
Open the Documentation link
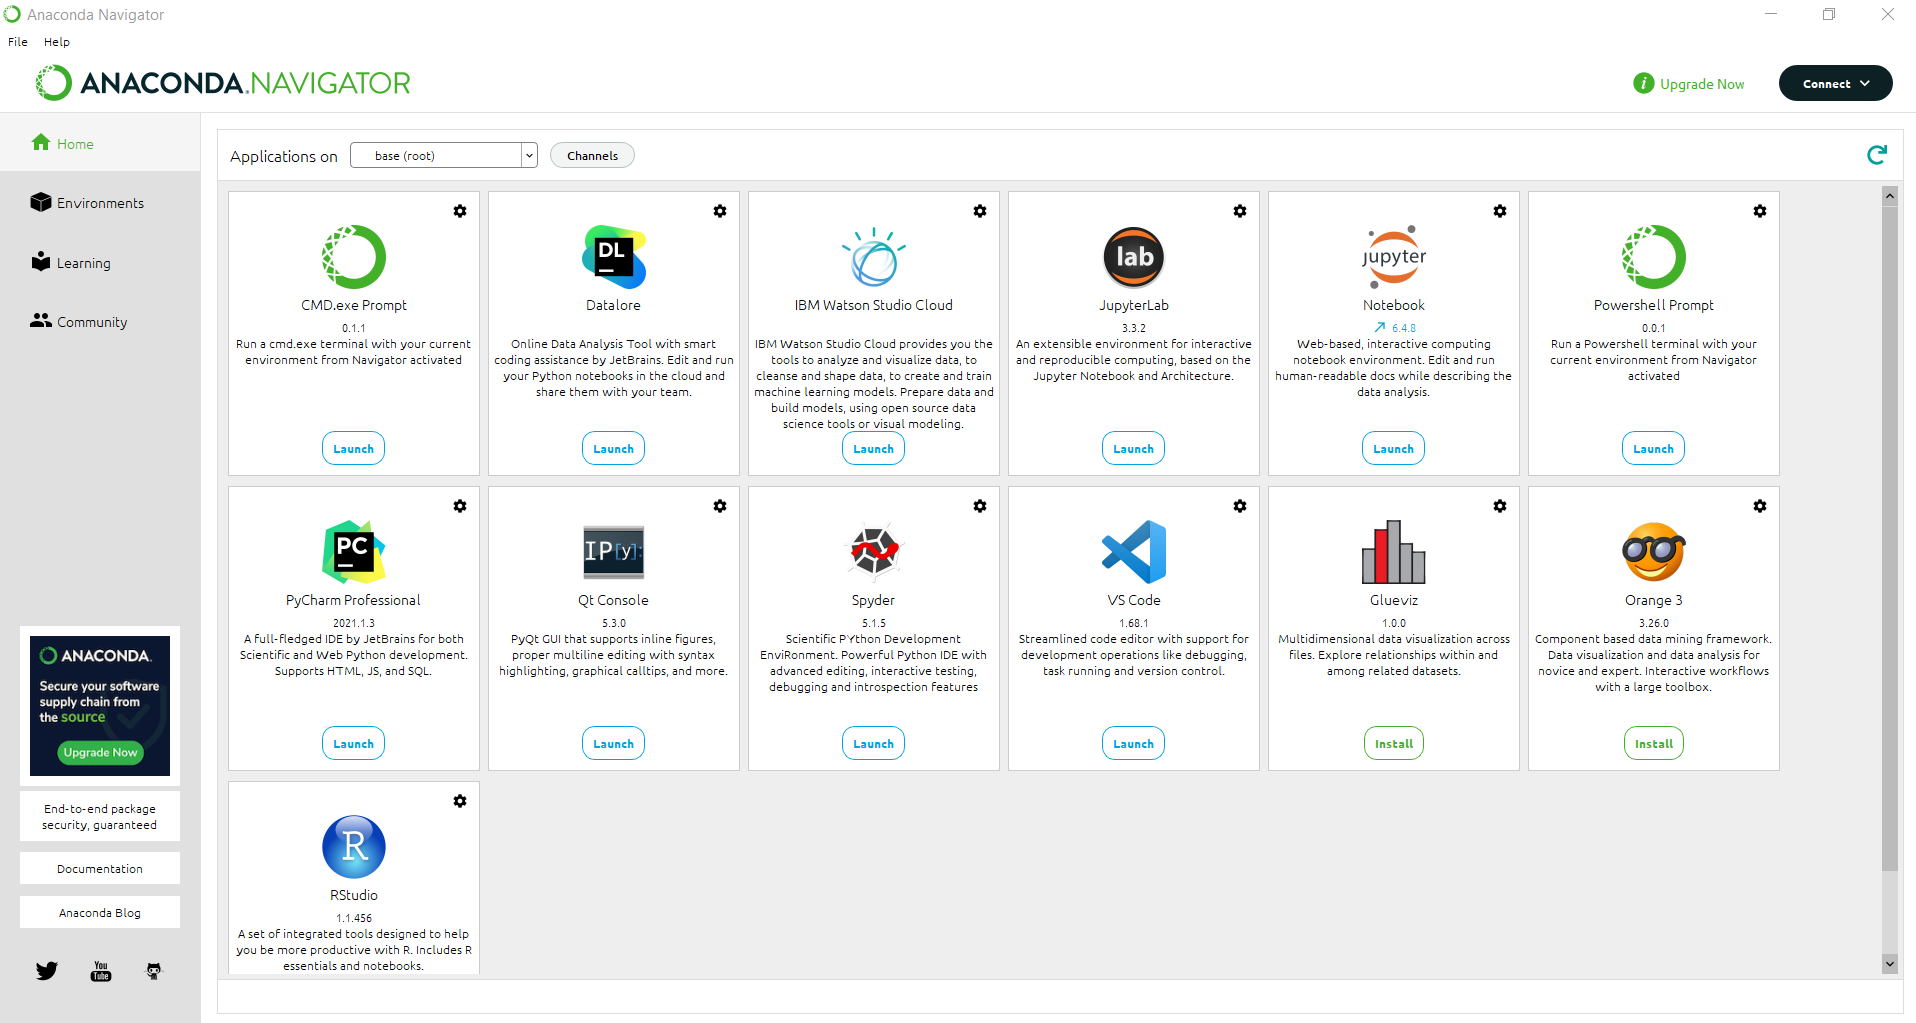(100, 869)
